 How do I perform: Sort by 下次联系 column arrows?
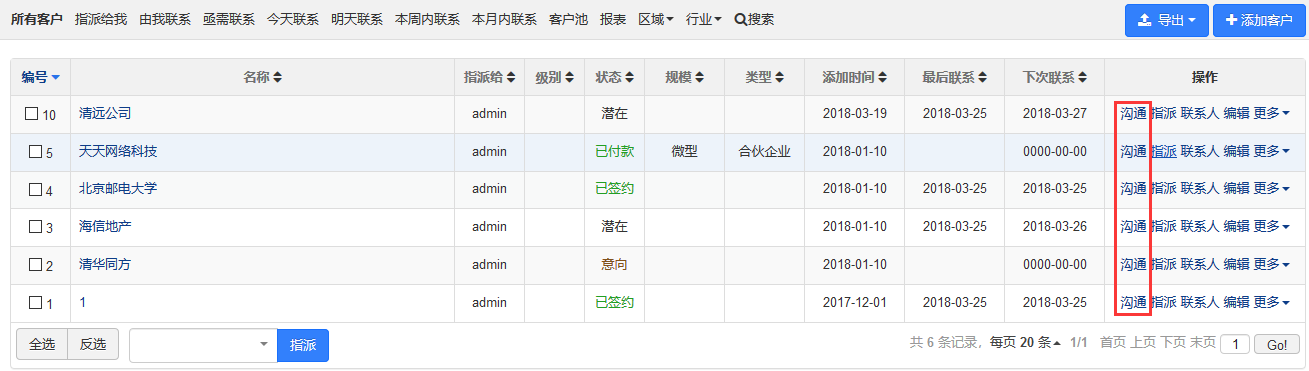[1081, 77]
